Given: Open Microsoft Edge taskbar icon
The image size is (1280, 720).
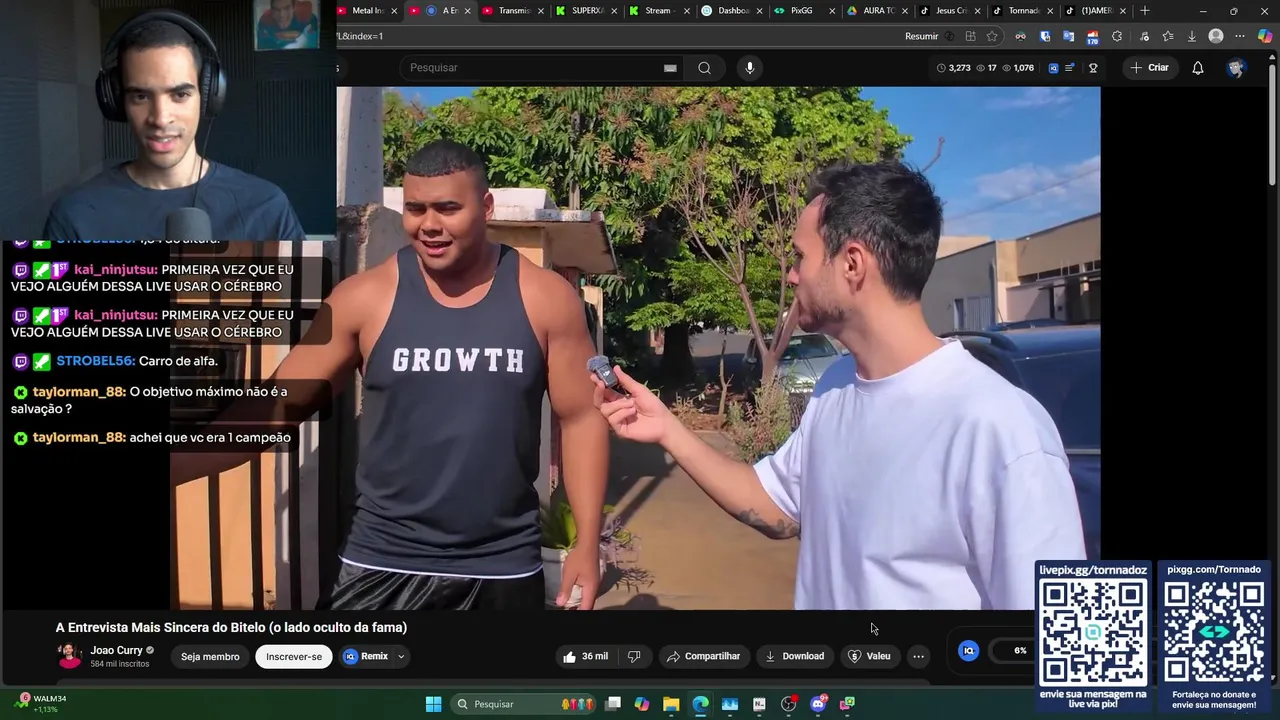Looking at the screenshot, I should [700, 704].
